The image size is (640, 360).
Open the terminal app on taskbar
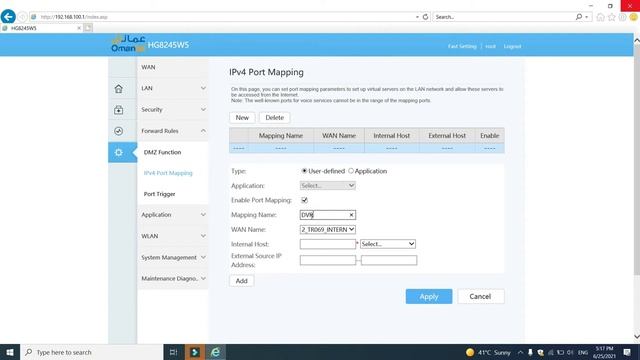point(195,352)
